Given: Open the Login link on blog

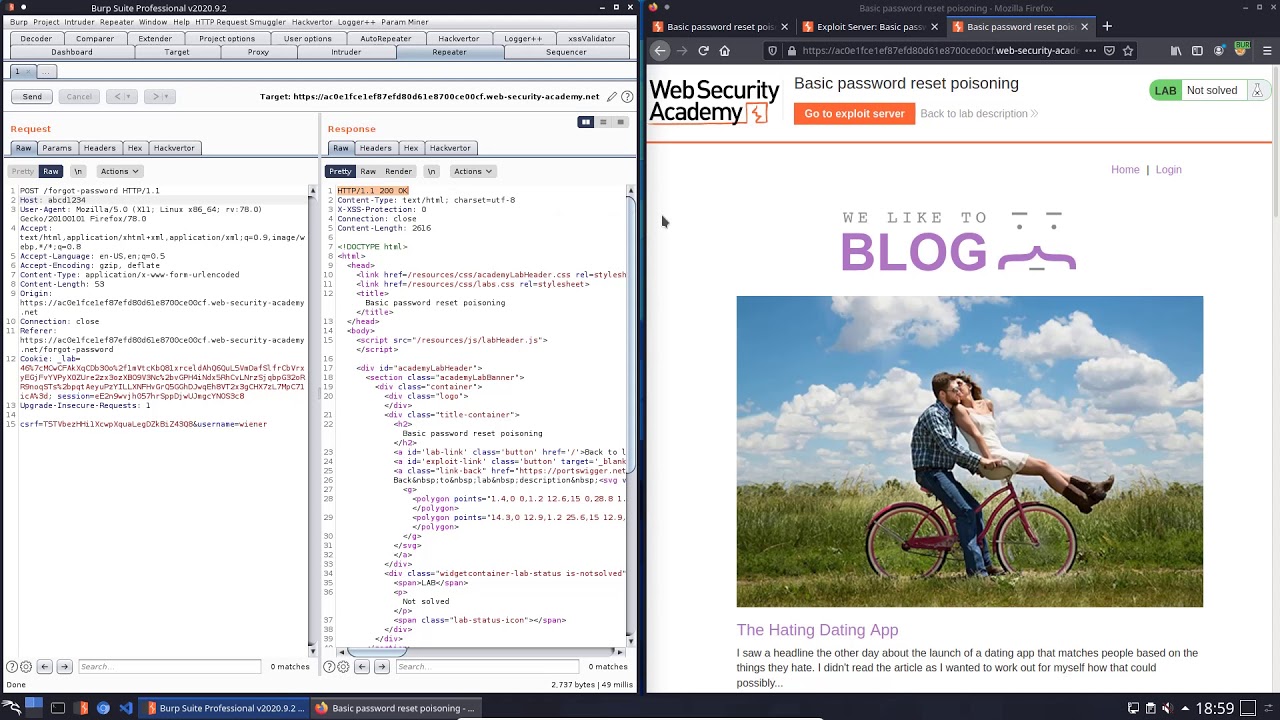Looking at the screenshot, I should coord(1168,170).
